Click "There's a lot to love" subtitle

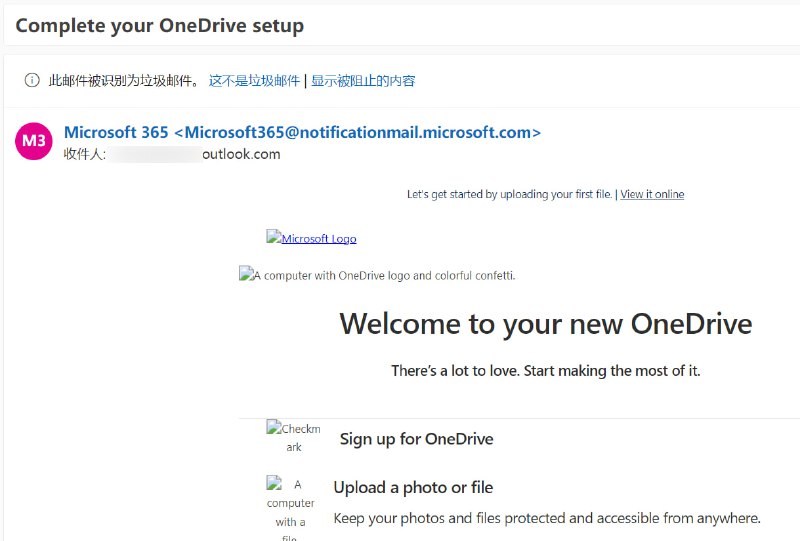545,371
